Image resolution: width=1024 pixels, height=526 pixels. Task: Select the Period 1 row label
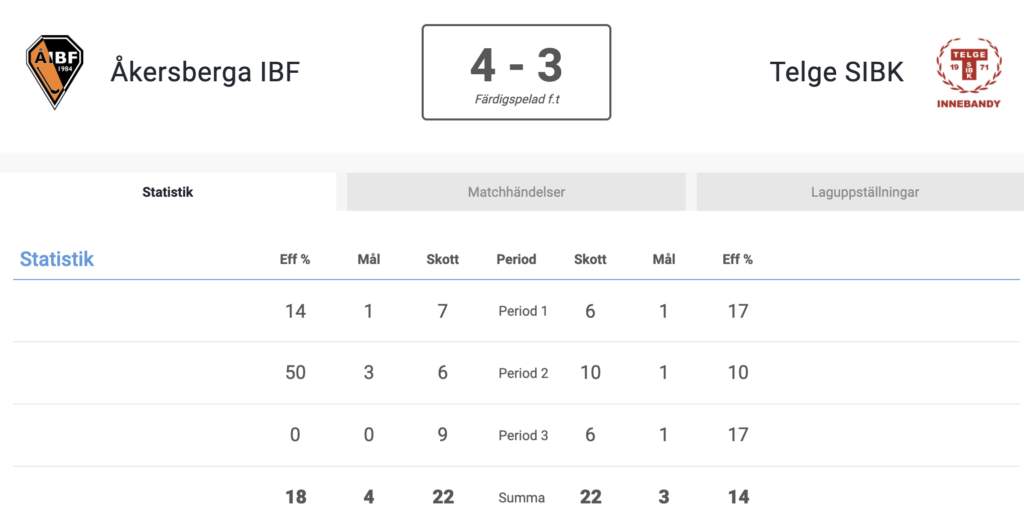point(523,311)
